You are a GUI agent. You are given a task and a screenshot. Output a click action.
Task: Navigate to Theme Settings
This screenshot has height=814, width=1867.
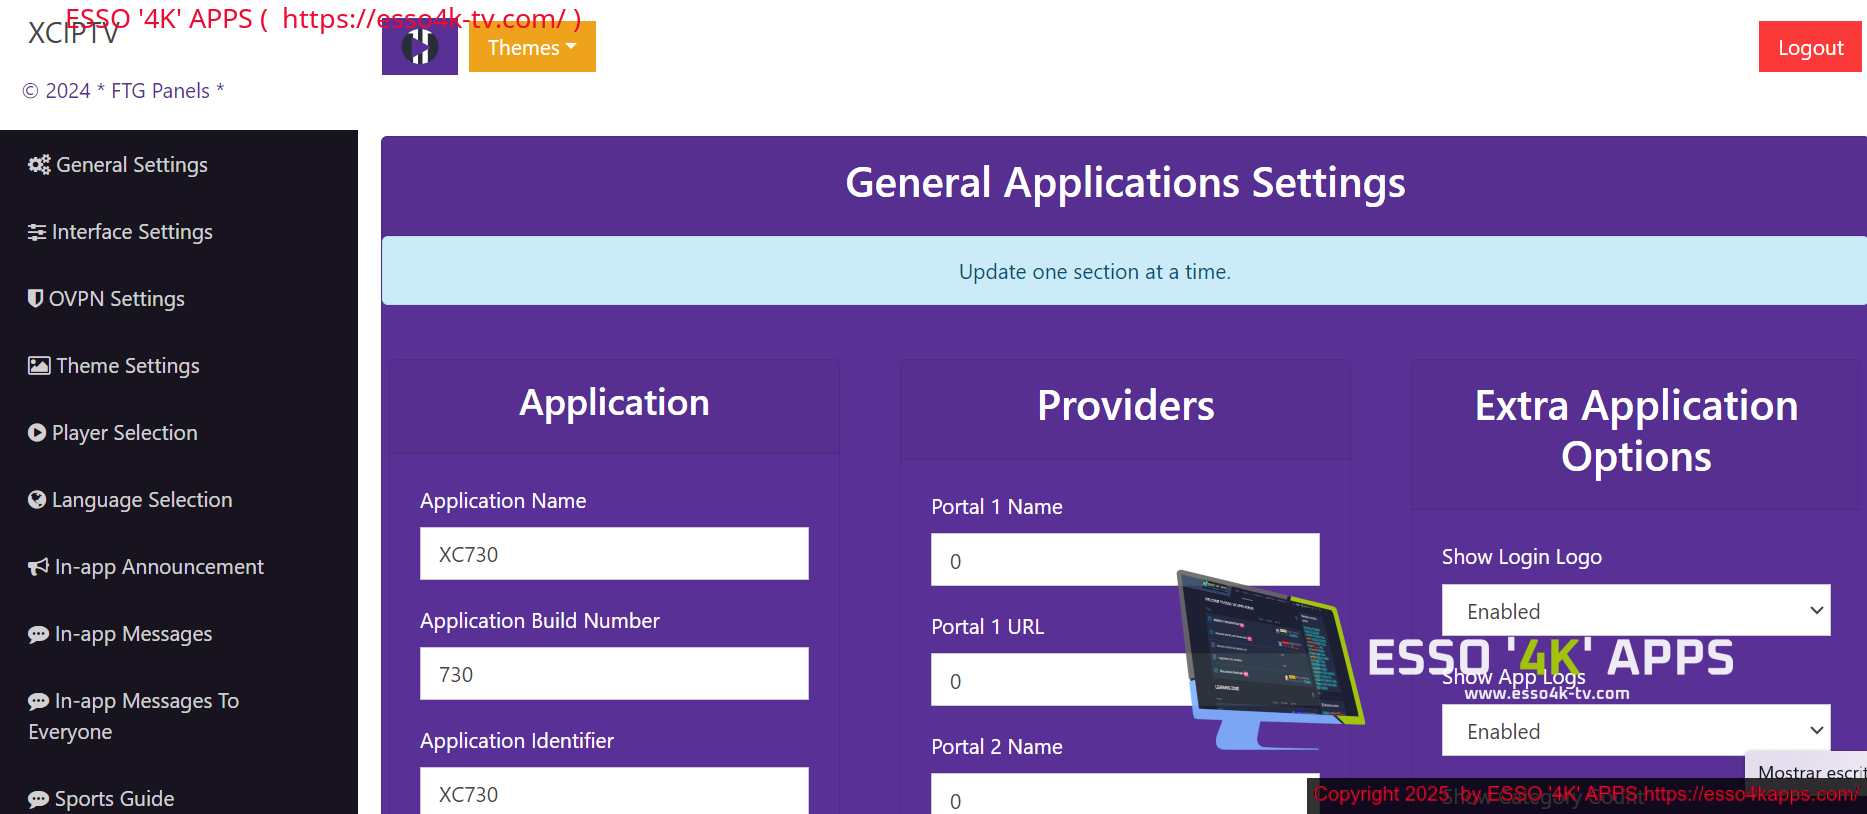click(114, 365)
